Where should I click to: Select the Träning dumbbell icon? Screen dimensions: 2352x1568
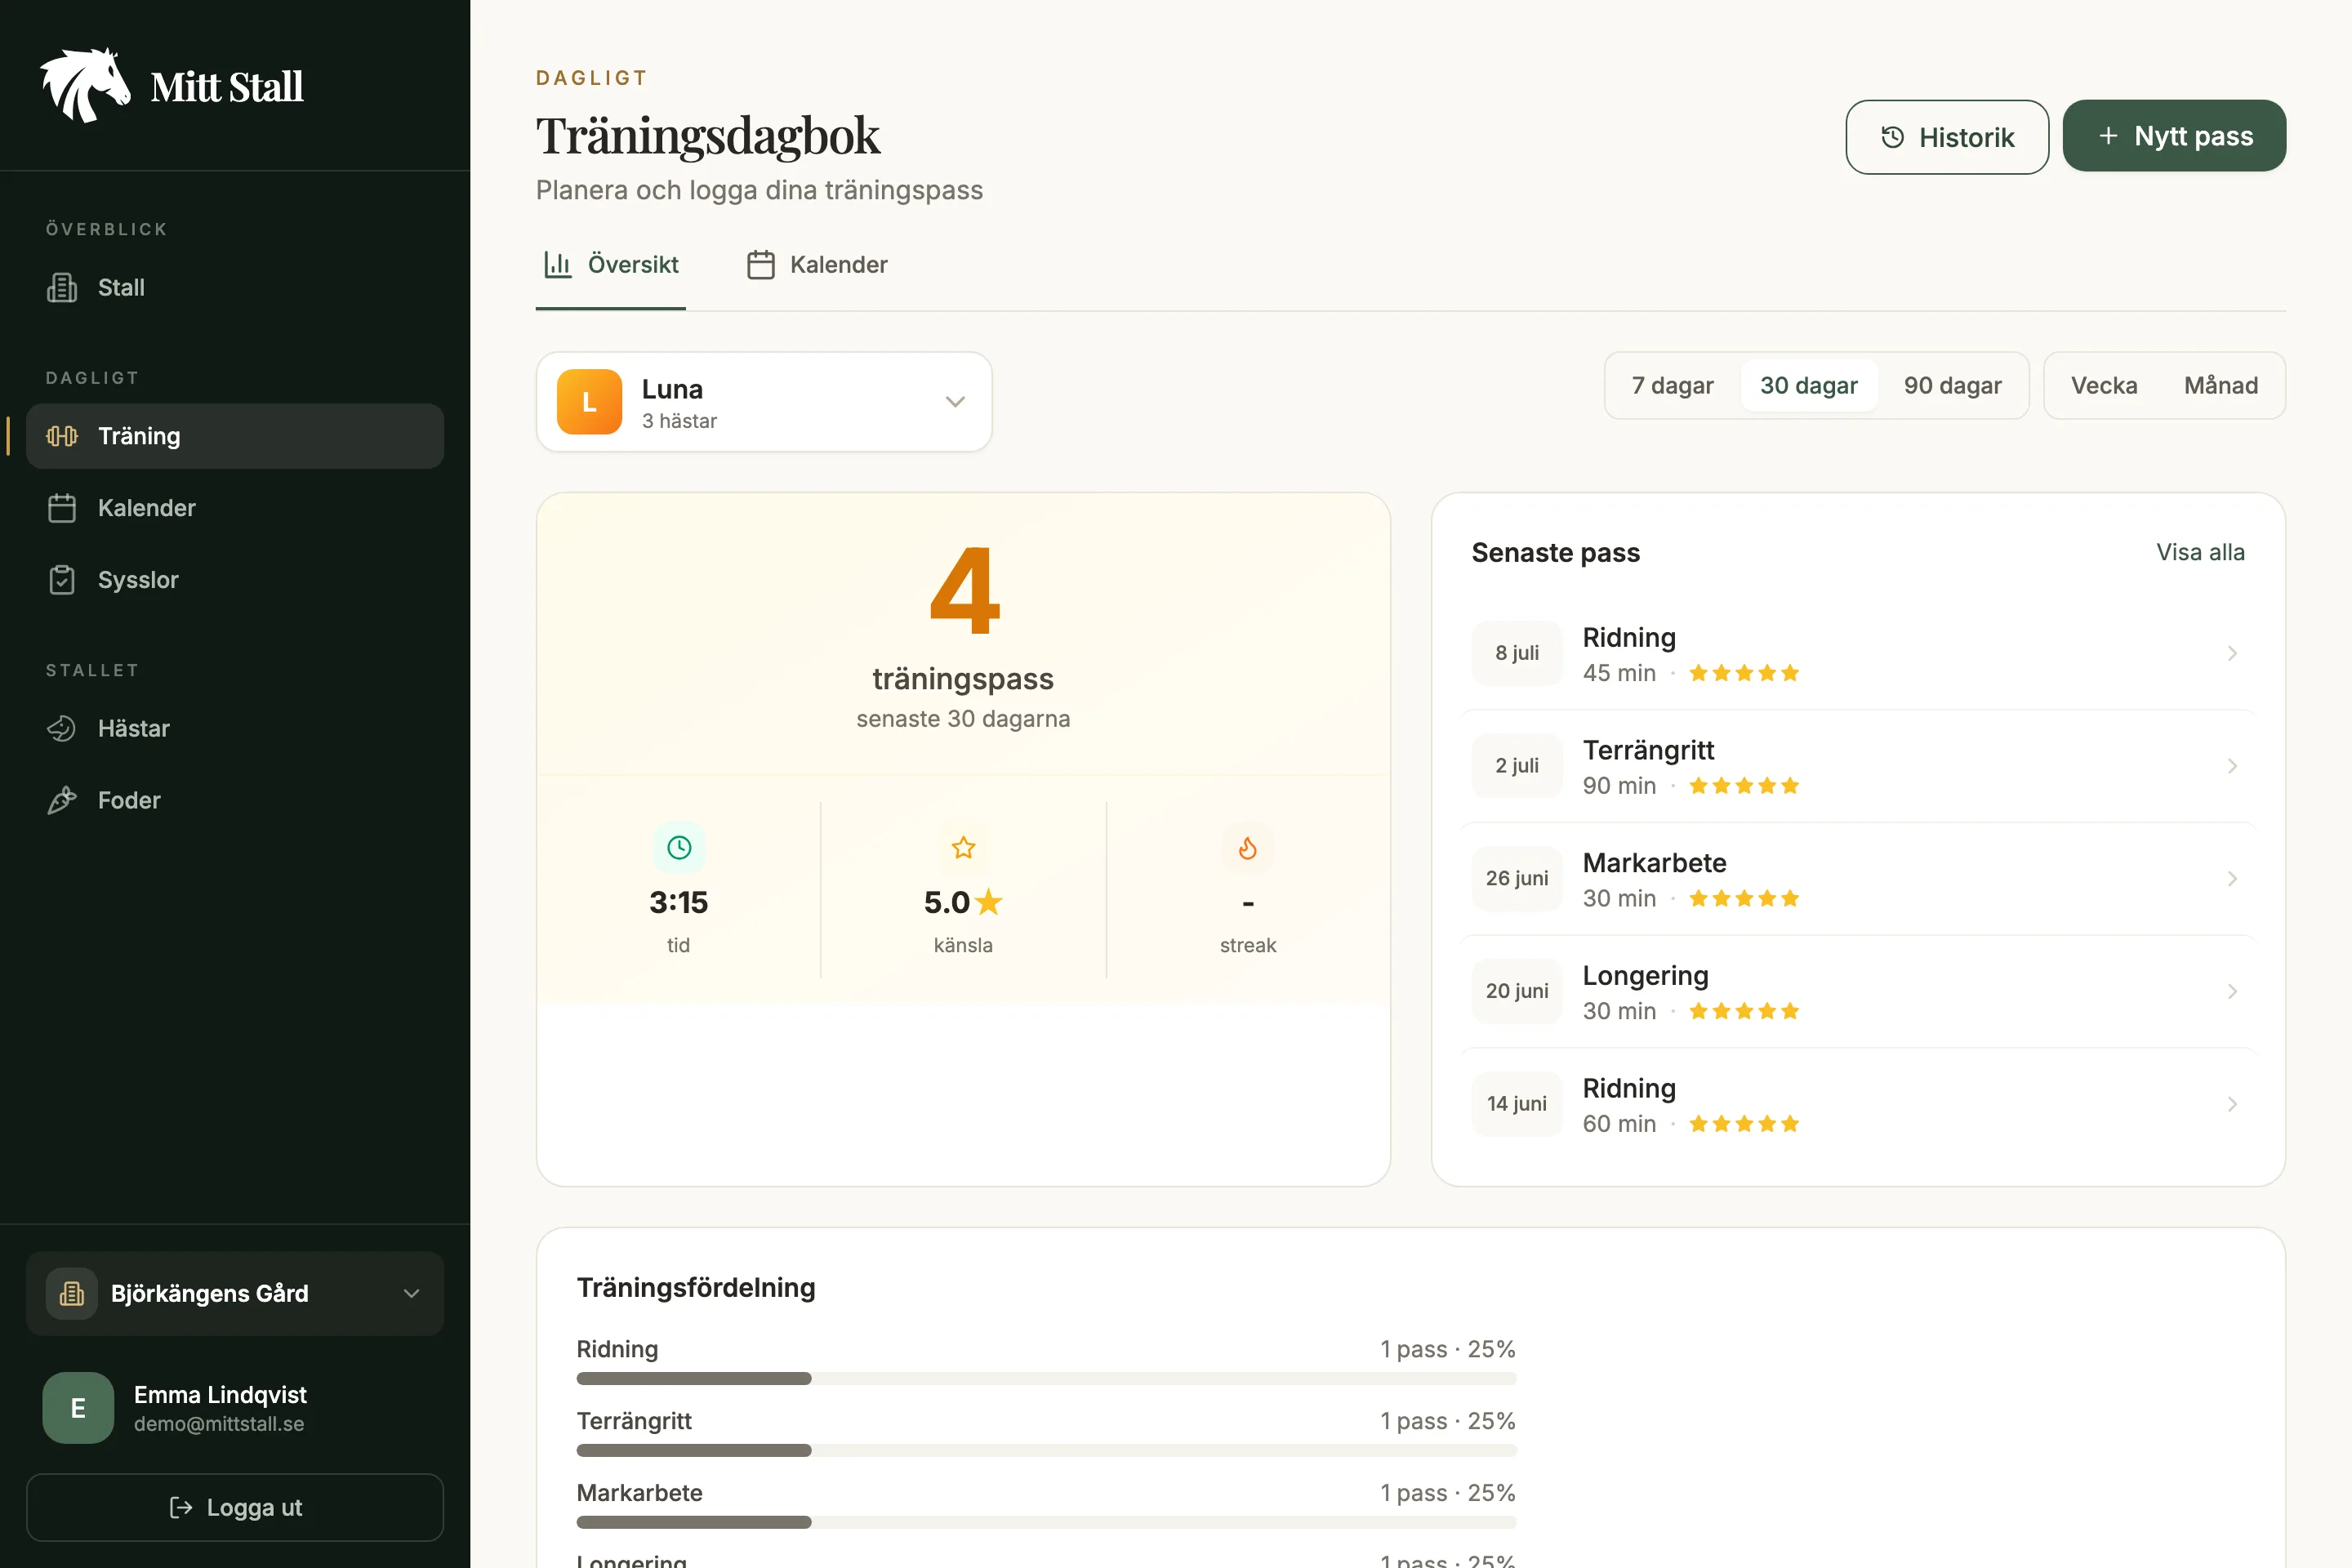[x=62, y=436]
